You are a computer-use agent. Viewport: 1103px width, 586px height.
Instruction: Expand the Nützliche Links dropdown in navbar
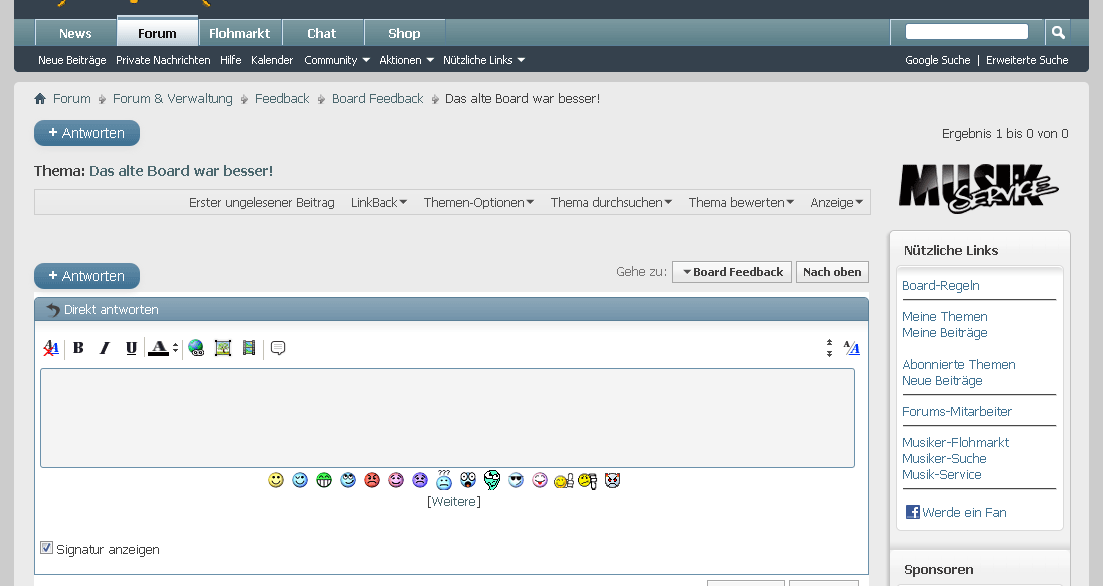[484, 60]
